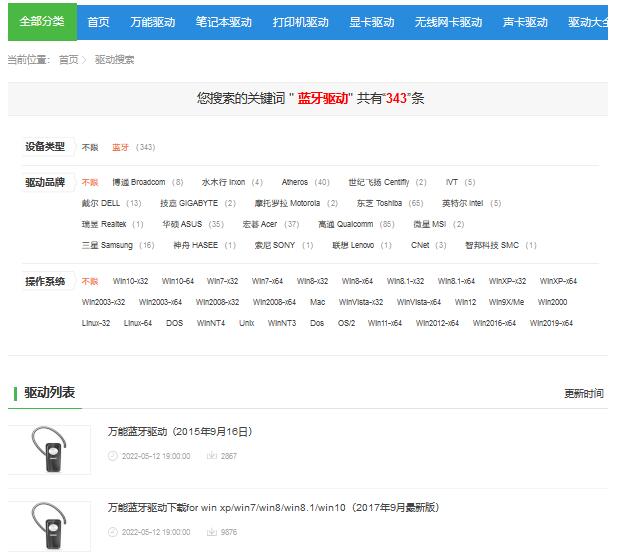The height and width of the screenshot is (559, 628).
Task: Click clock date icon of second driver
Action: click(113, 532)
